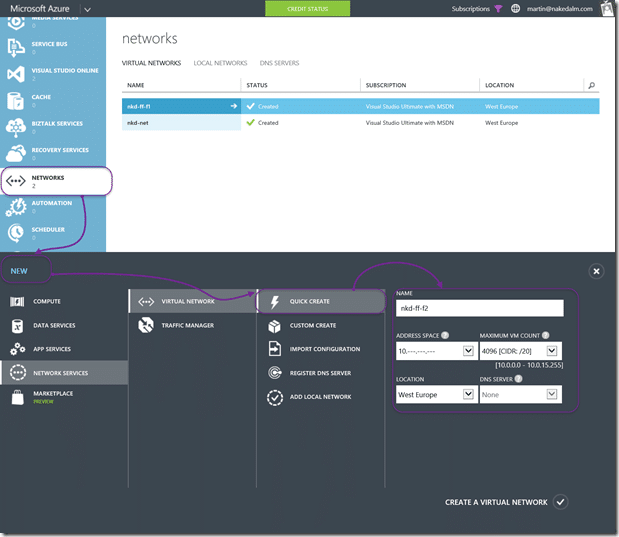Viewport: 619px width, 537px height.
Task: Click the Marketplace bag icon
Action: (x=17, y=397)
